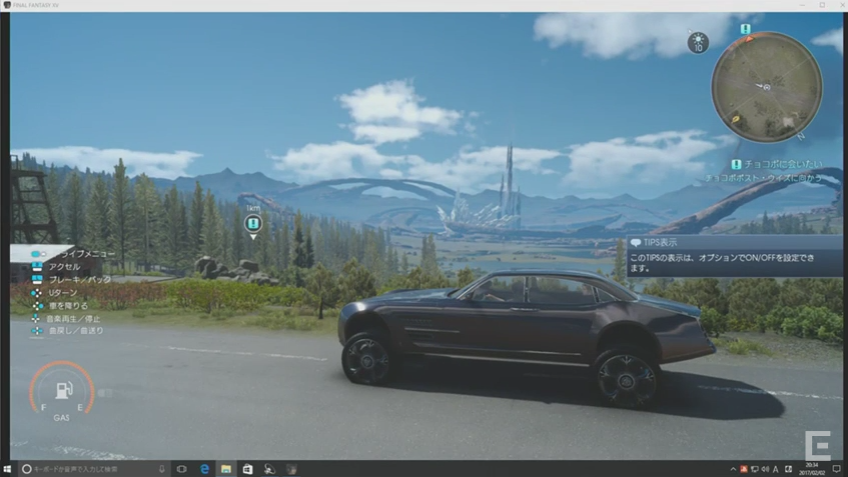Open the Windows Start menu

pyautogui.click(x=7, y=469)
